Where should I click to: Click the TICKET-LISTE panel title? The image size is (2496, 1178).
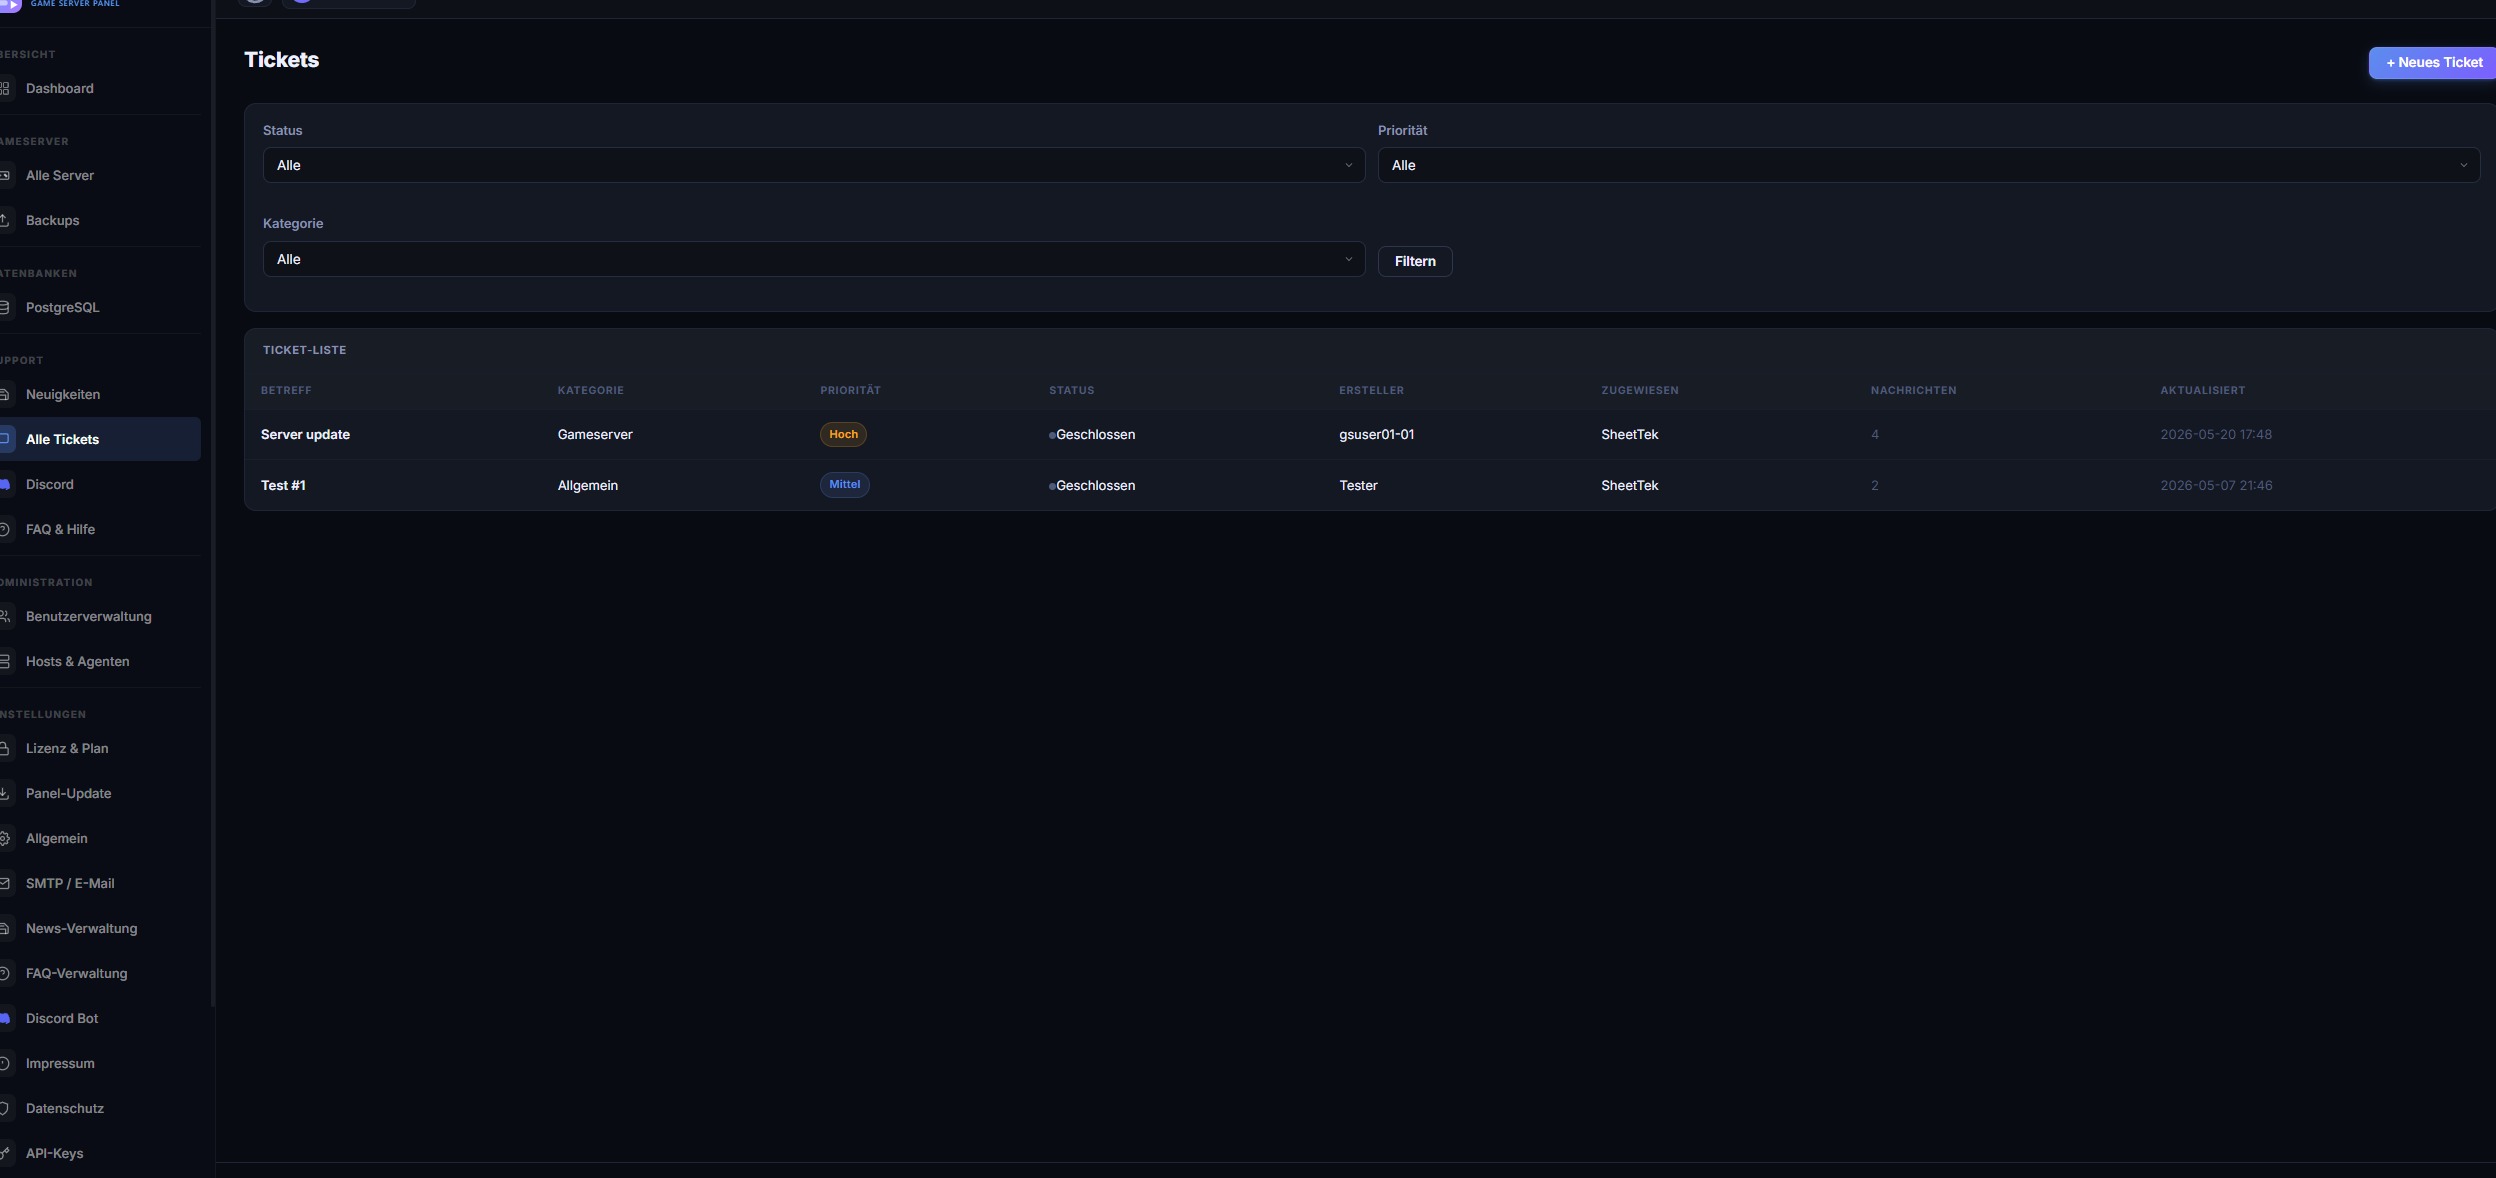(x=304, y=351)
